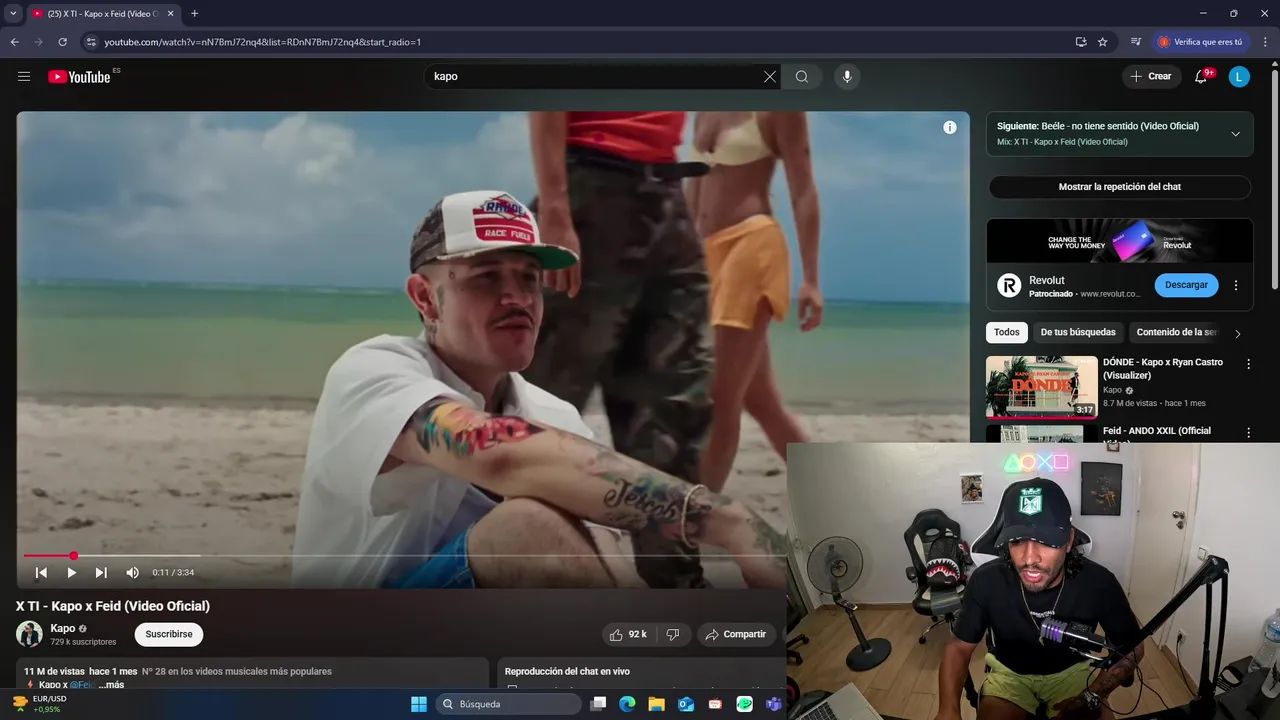Screen dimensions: 1280x720
Task: Open File Explorer from taskbar
Action: click(x=656, y=704)
